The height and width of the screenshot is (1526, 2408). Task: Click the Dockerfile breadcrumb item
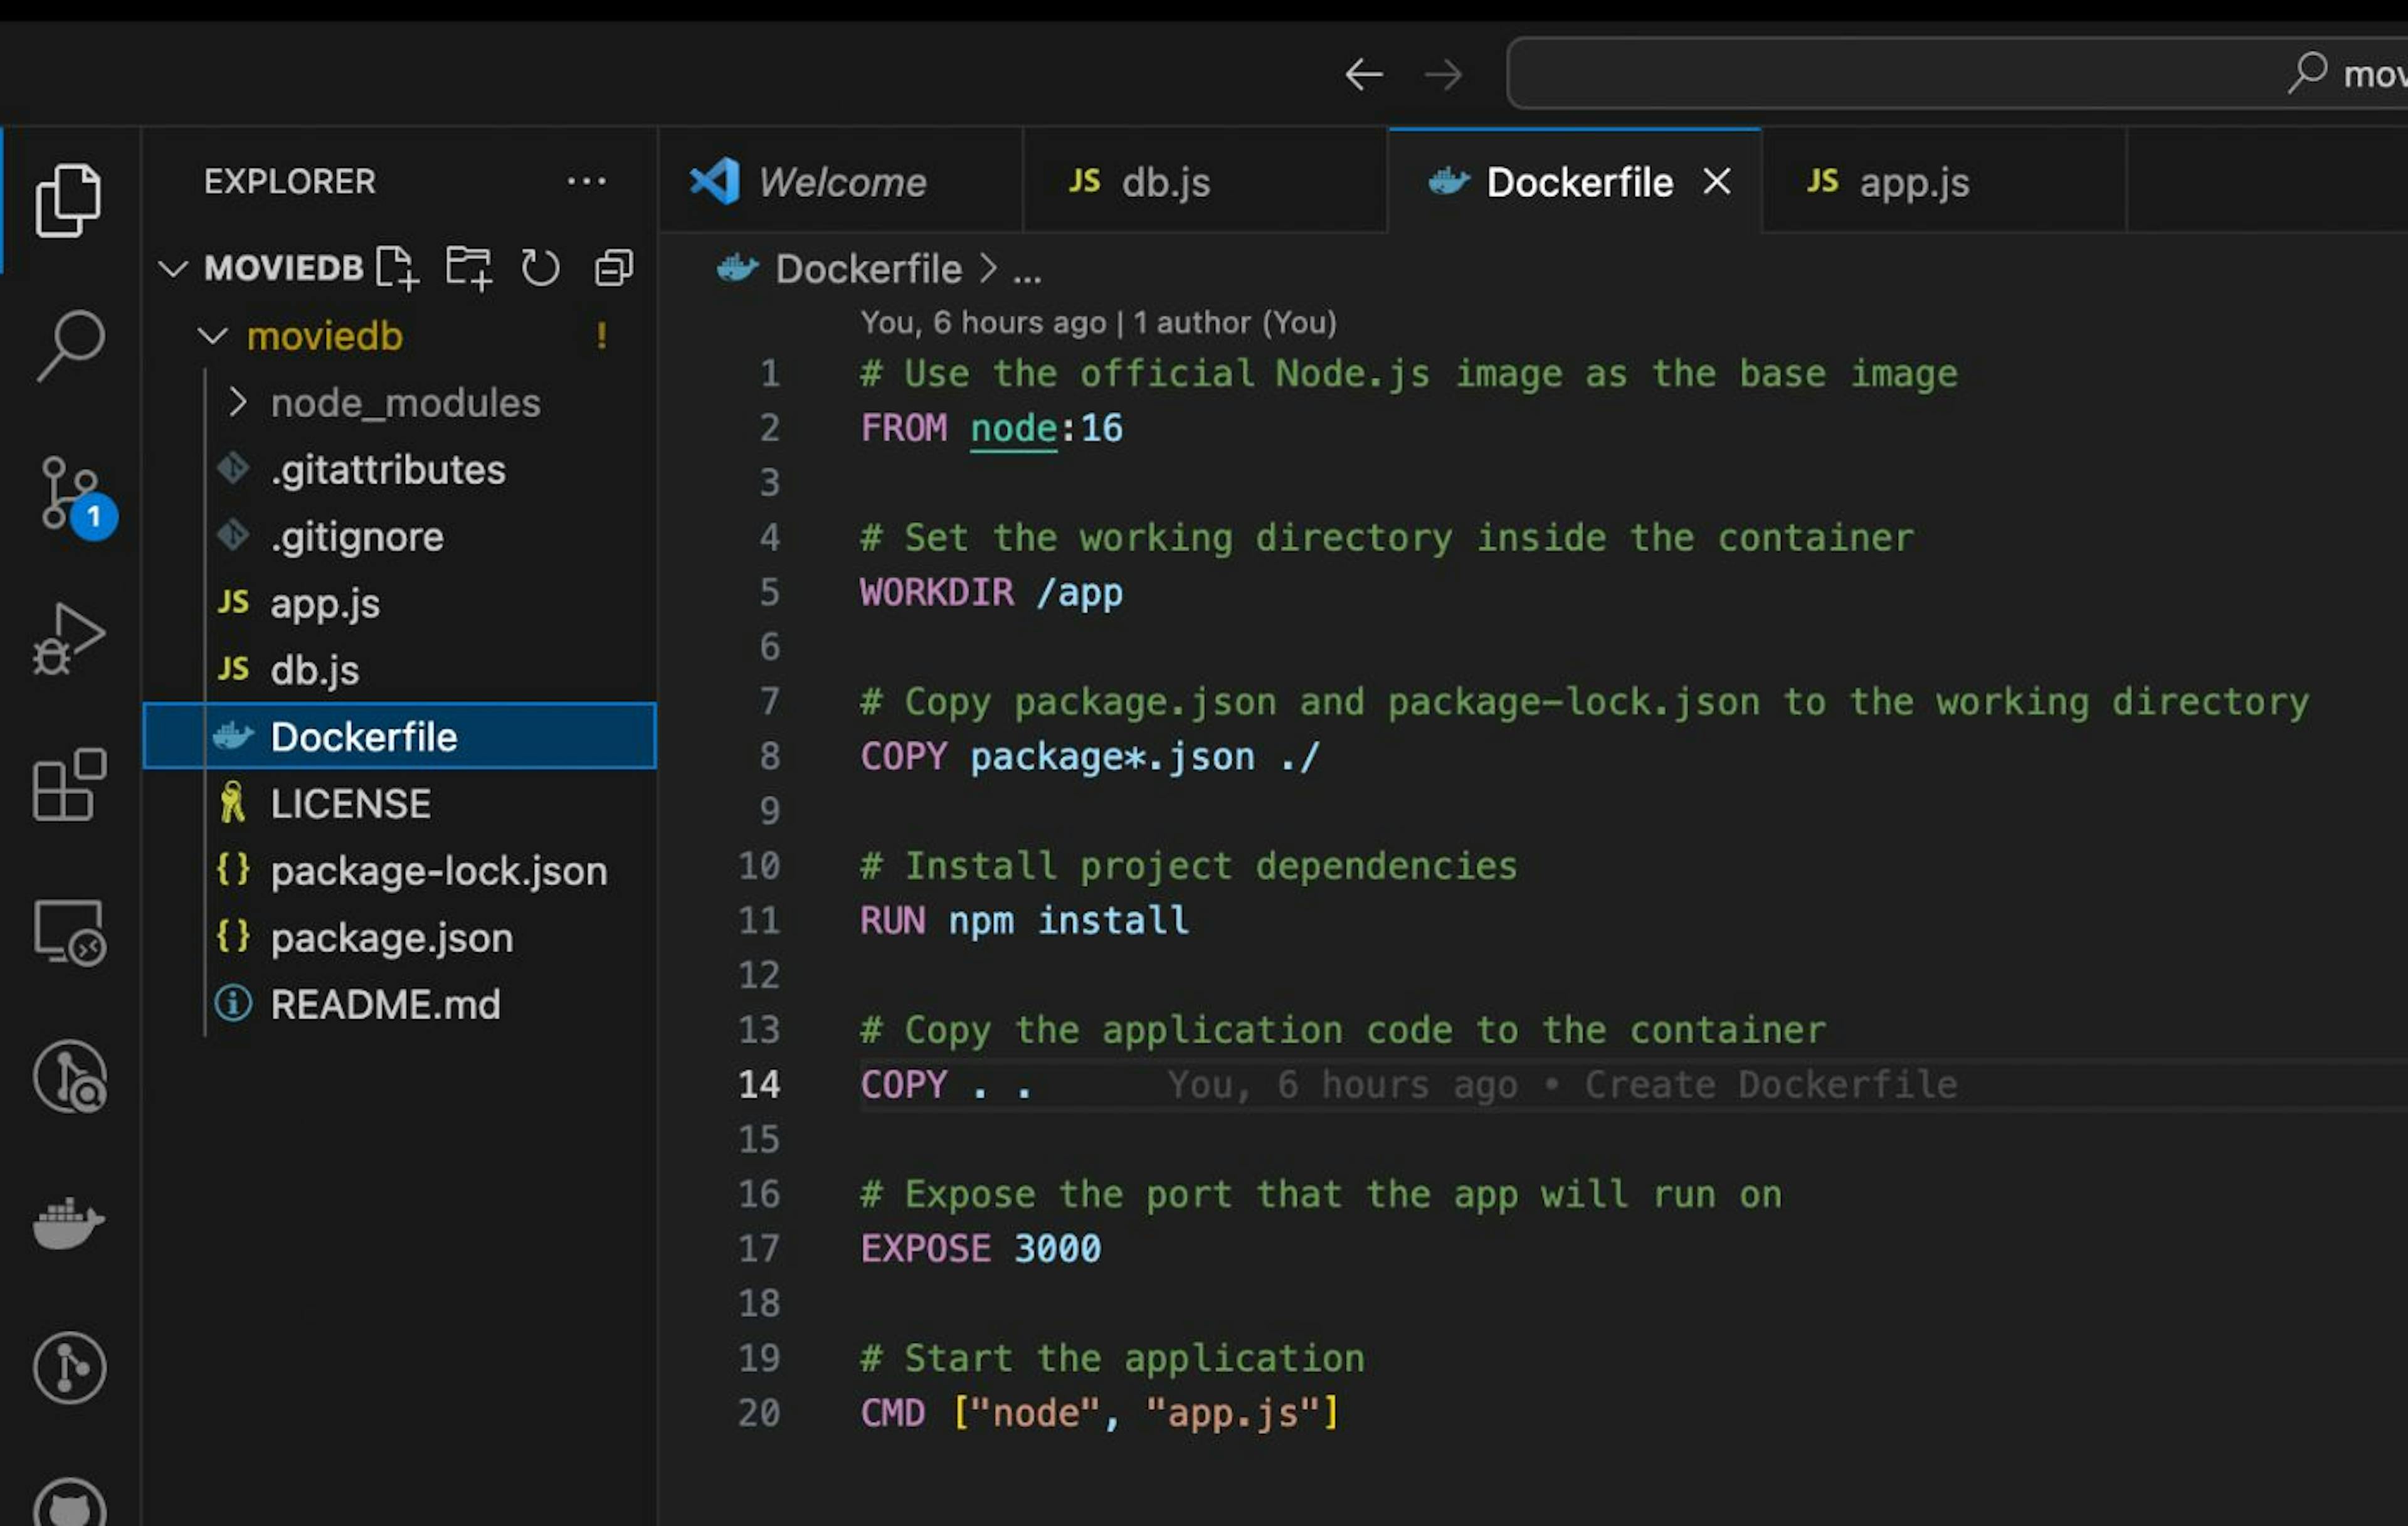[868, 268]
